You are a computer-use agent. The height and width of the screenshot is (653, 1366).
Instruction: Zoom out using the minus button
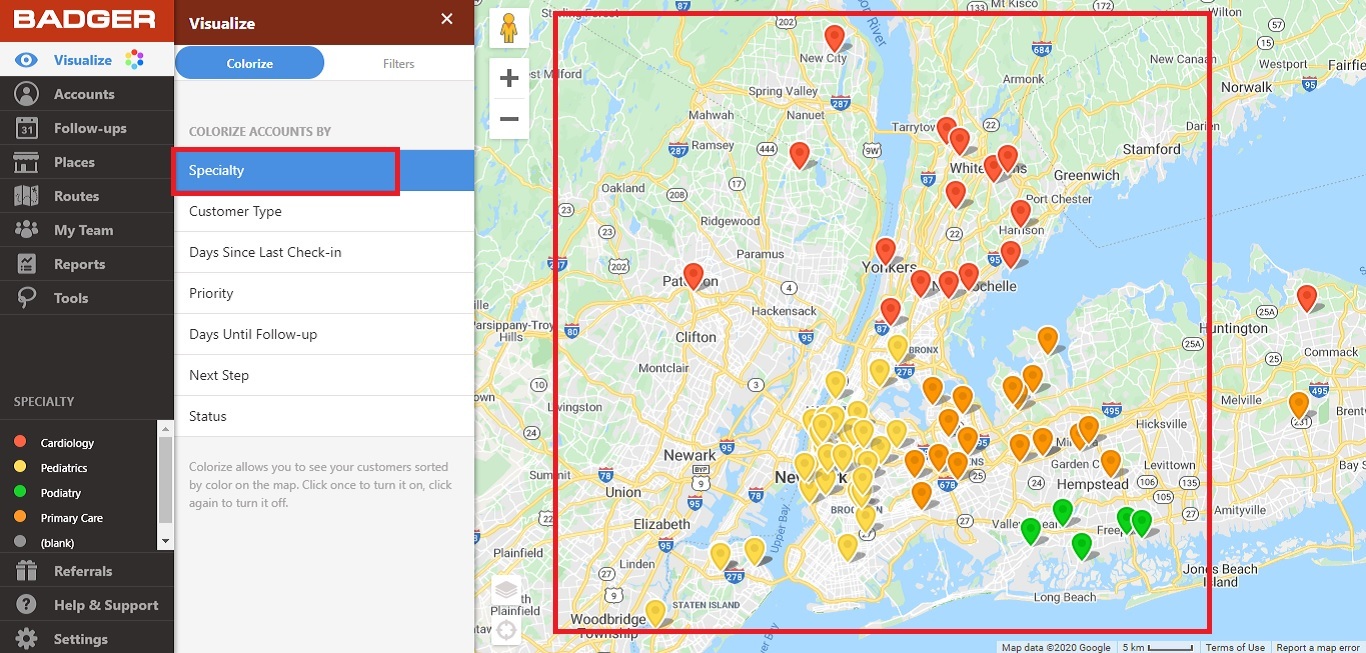pyautogui.click(x=509, y=118)
